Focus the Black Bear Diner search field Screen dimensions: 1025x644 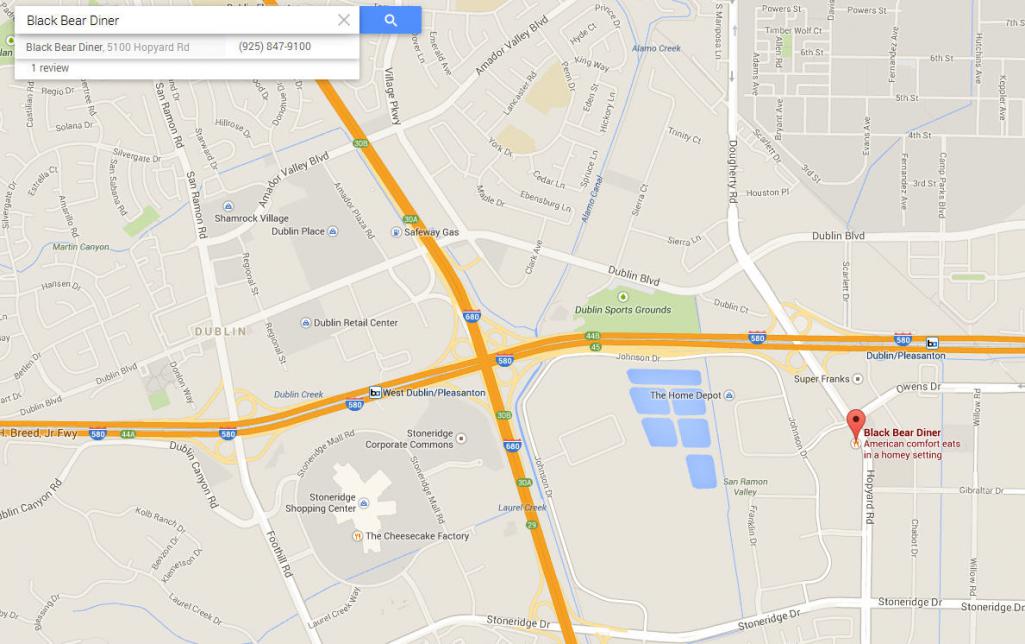[x=176, y=20]
